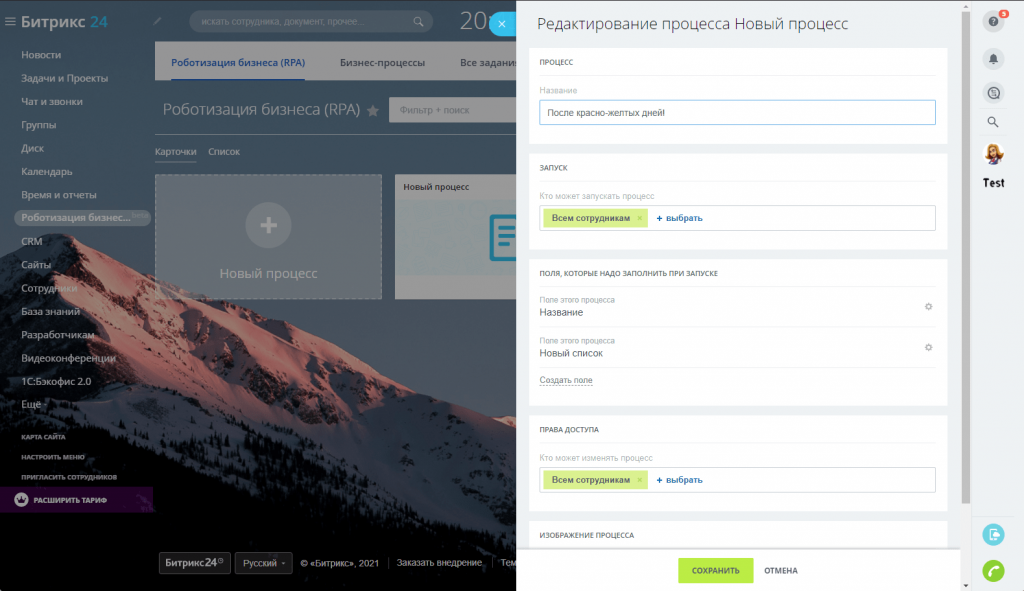This screenshot has width=1024, height=591.
Task: Remove Всем сотрудникам tag under Права доступа
Action: (x=640, y=480)
